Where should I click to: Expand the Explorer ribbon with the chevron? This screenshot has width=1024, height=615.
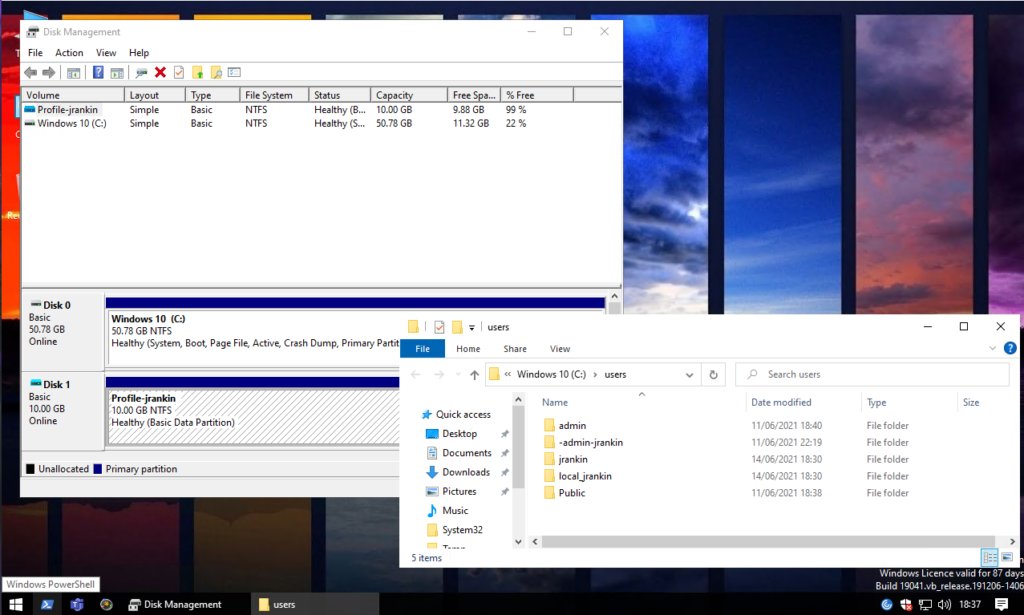[993, 348]
